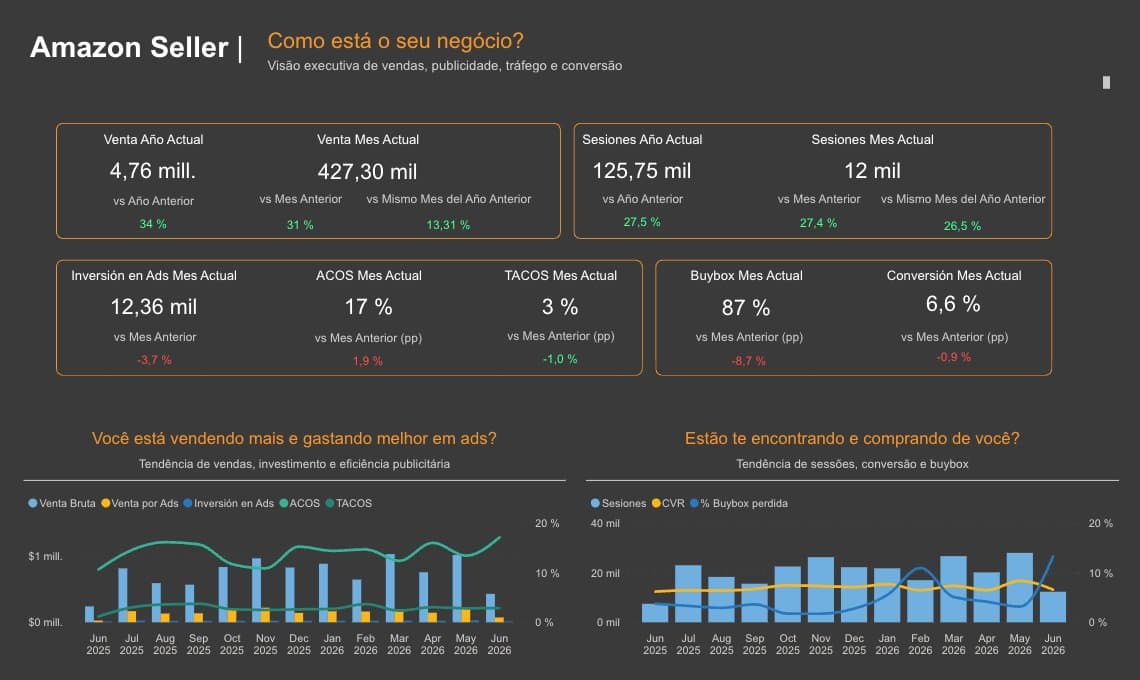The width and height of the screenshot is (1140, 680).
Task: Click the Inversión en Ads legend entry
Action: 228,503
